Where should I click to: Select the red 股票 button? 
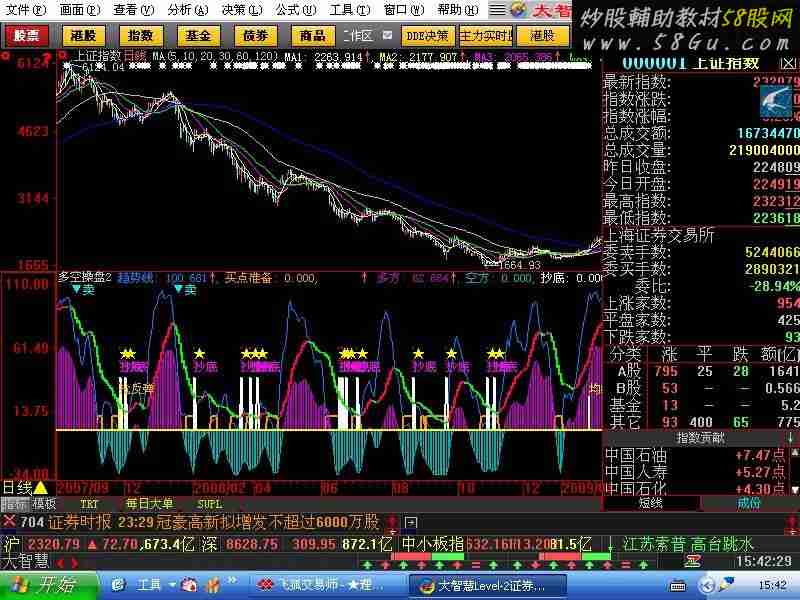coord(27,36)
